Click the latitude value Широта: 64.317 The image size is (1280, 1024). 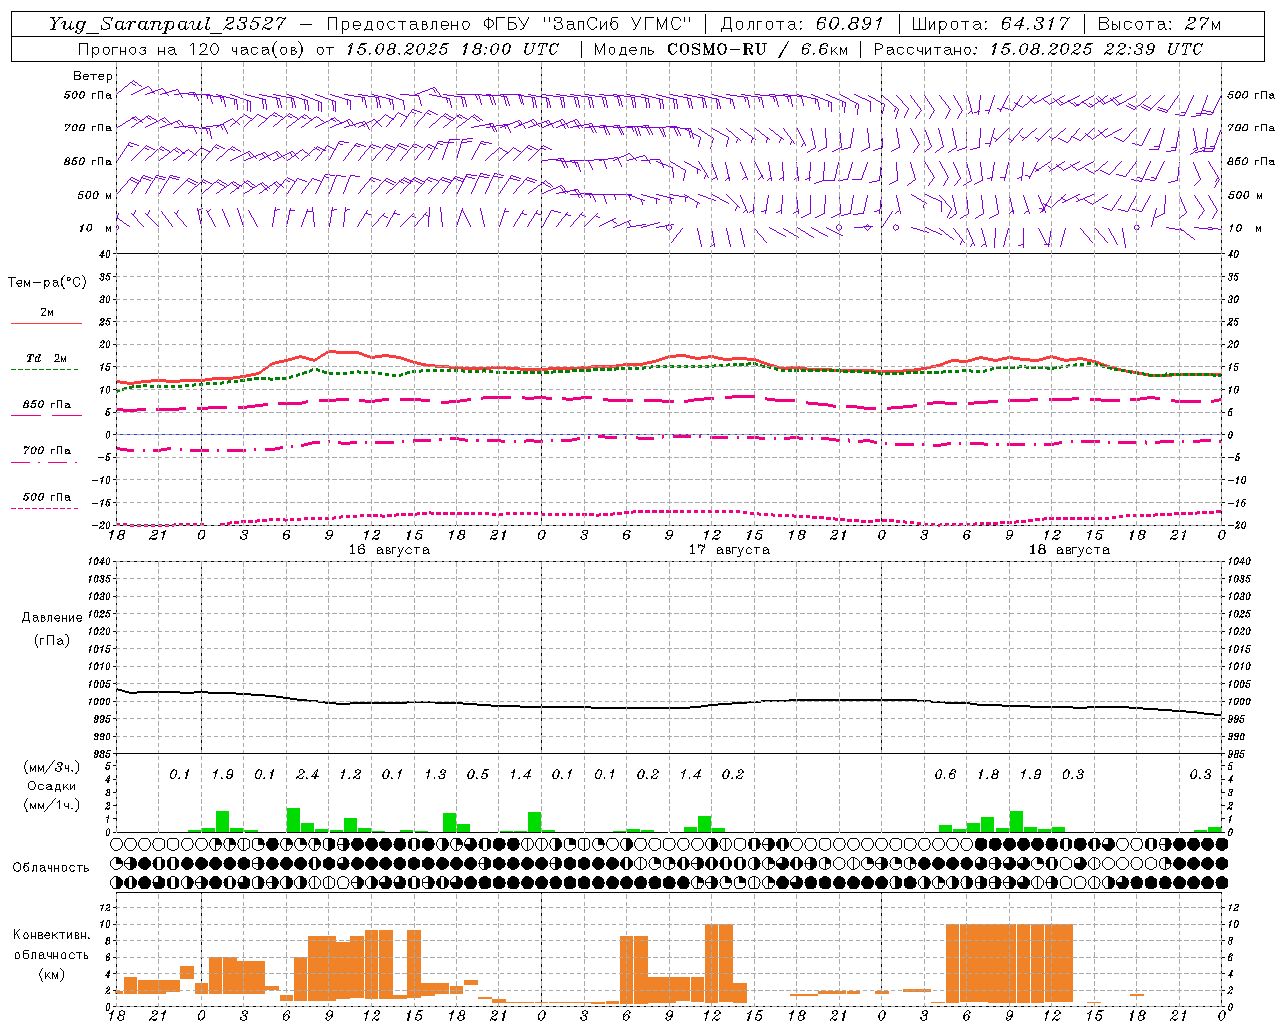[x=990, y=24]
